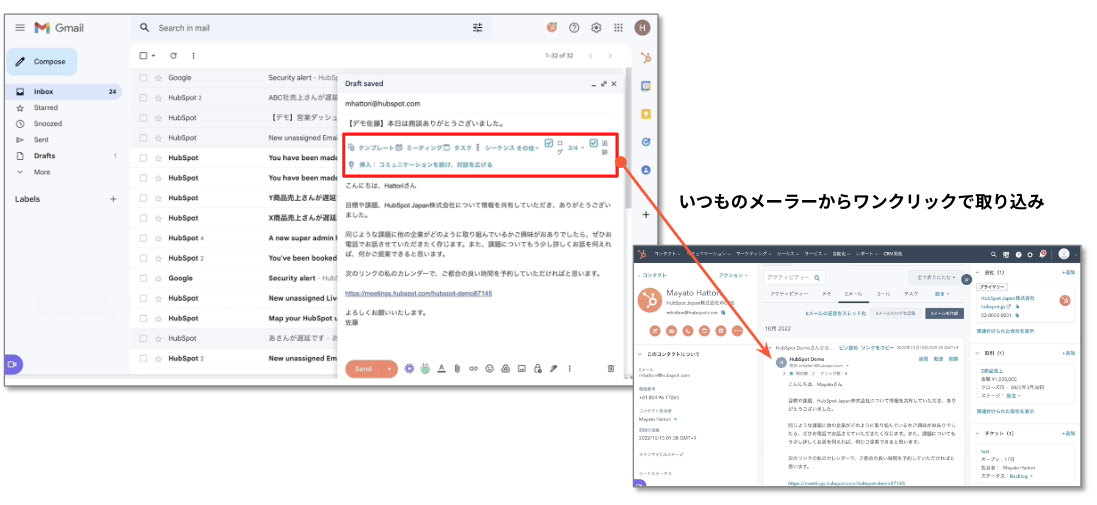
Task: Click the Send button
Action: [x=364, y=369]
